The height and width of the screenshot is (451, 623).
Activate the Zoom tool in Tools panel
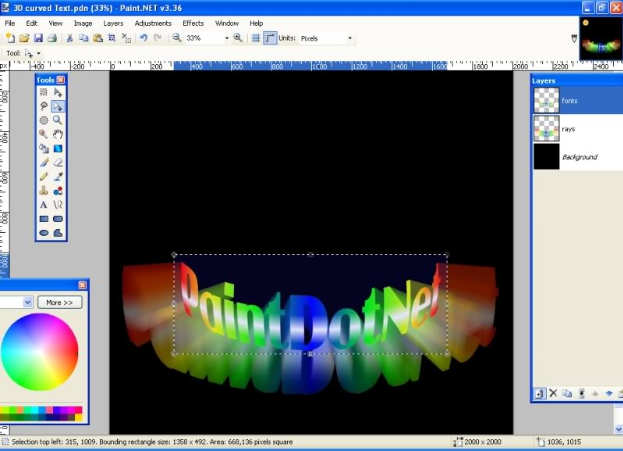[x=58, y=120]
